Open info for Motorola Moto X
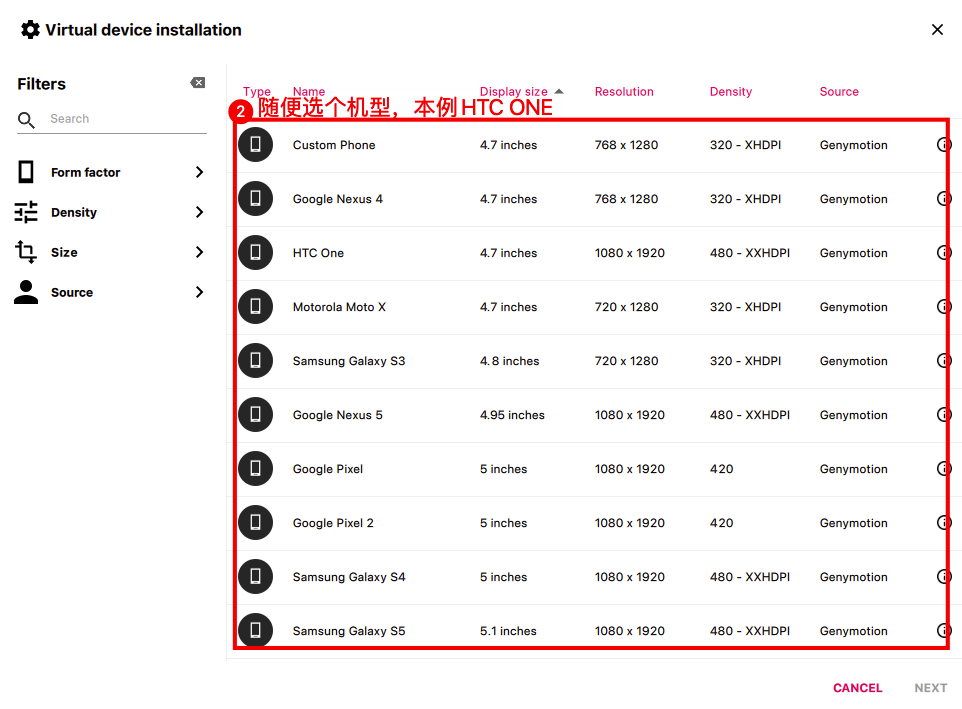The height and width of the screenshot is (709, 962). (943, 307)
